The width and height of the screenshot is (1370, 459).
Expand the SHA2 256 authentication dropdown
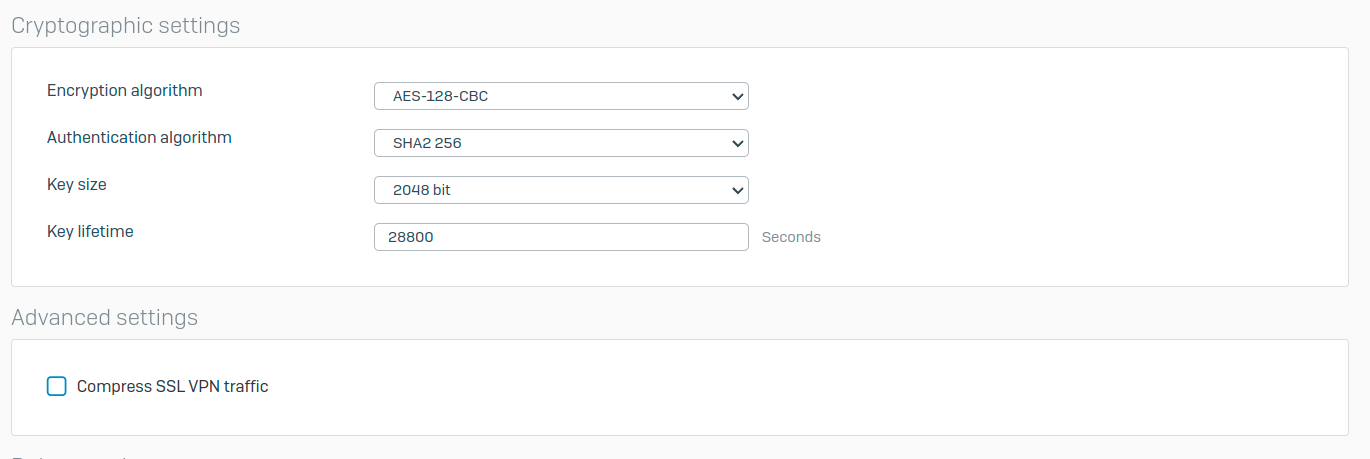tap(560, 143)
